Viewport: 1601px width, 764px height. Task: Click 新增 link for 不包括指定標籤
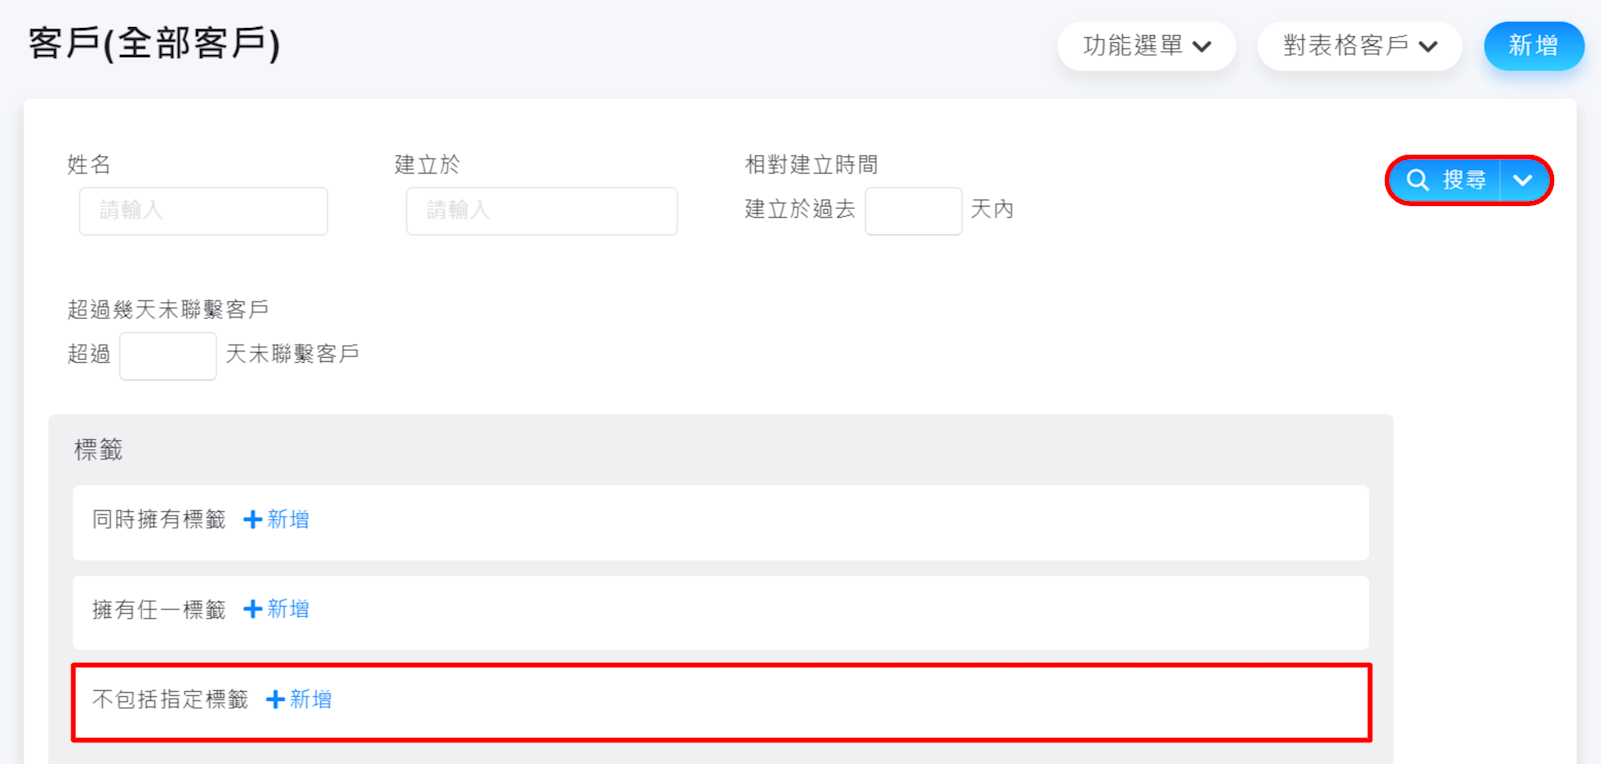[310, 700]
